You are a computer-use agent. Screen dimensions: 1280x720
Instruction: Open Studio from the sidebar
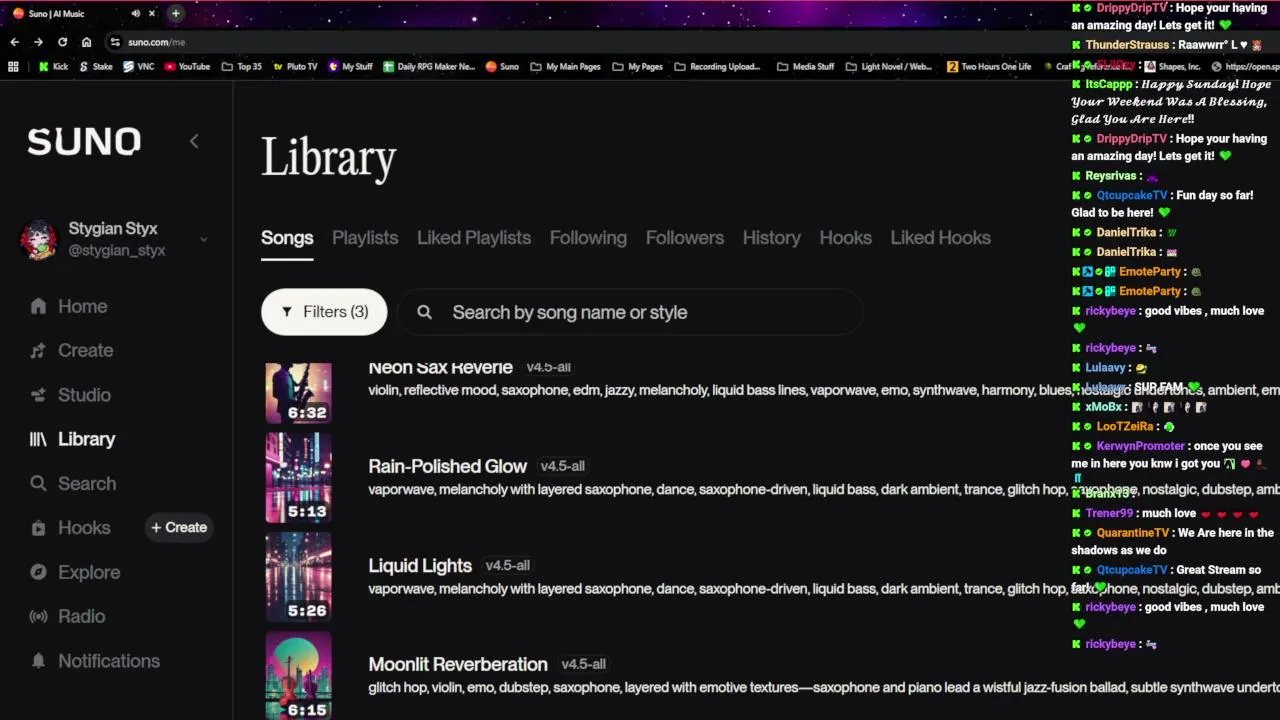click(70, 394)
